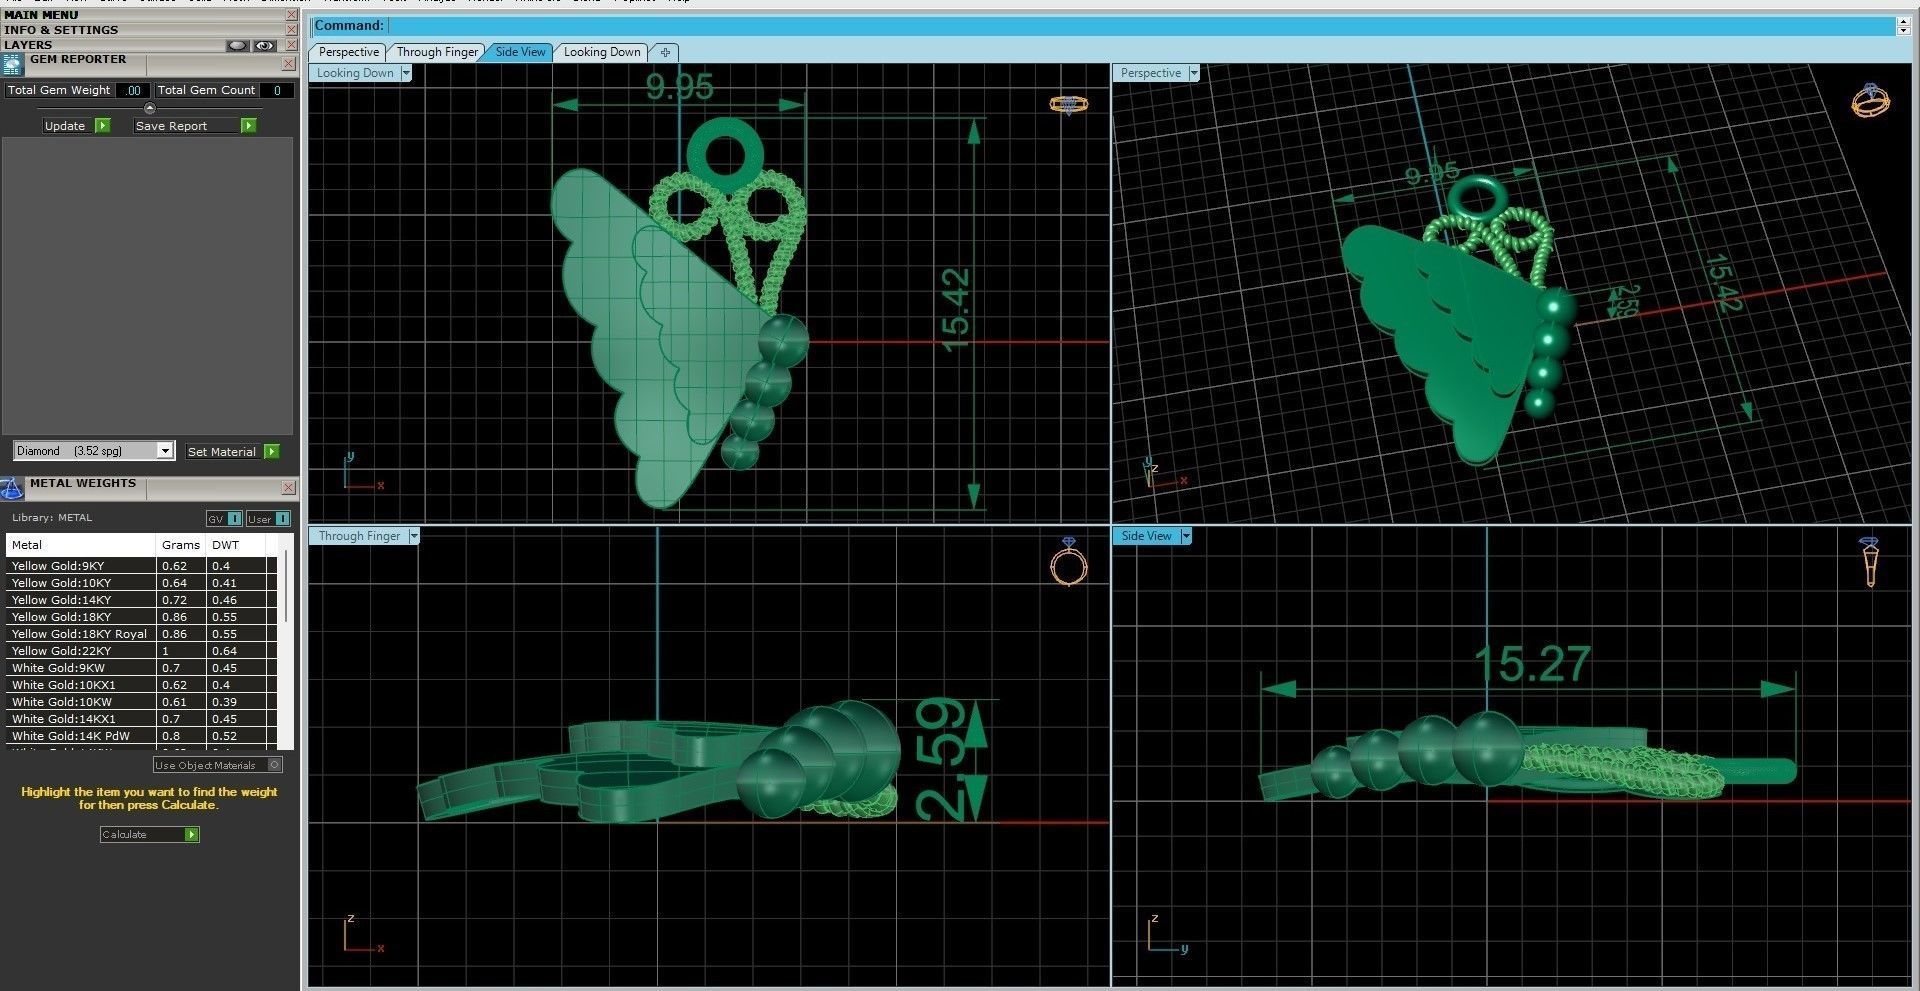1920x991 pixels.
Task: Open the Perspective viewport dropdown arrow
Action: click(x=1194, y=73)
